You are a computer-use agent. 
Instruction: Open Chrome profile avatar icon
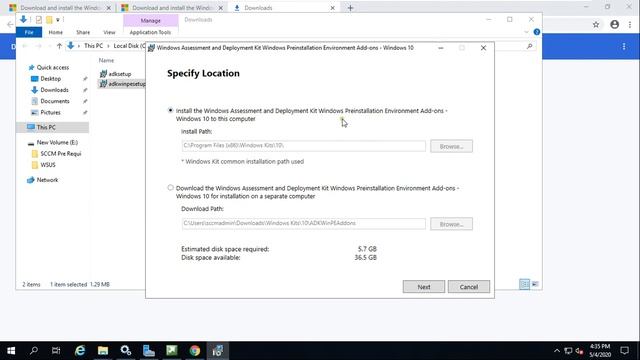pyautogui.click(x=615, y=24)
